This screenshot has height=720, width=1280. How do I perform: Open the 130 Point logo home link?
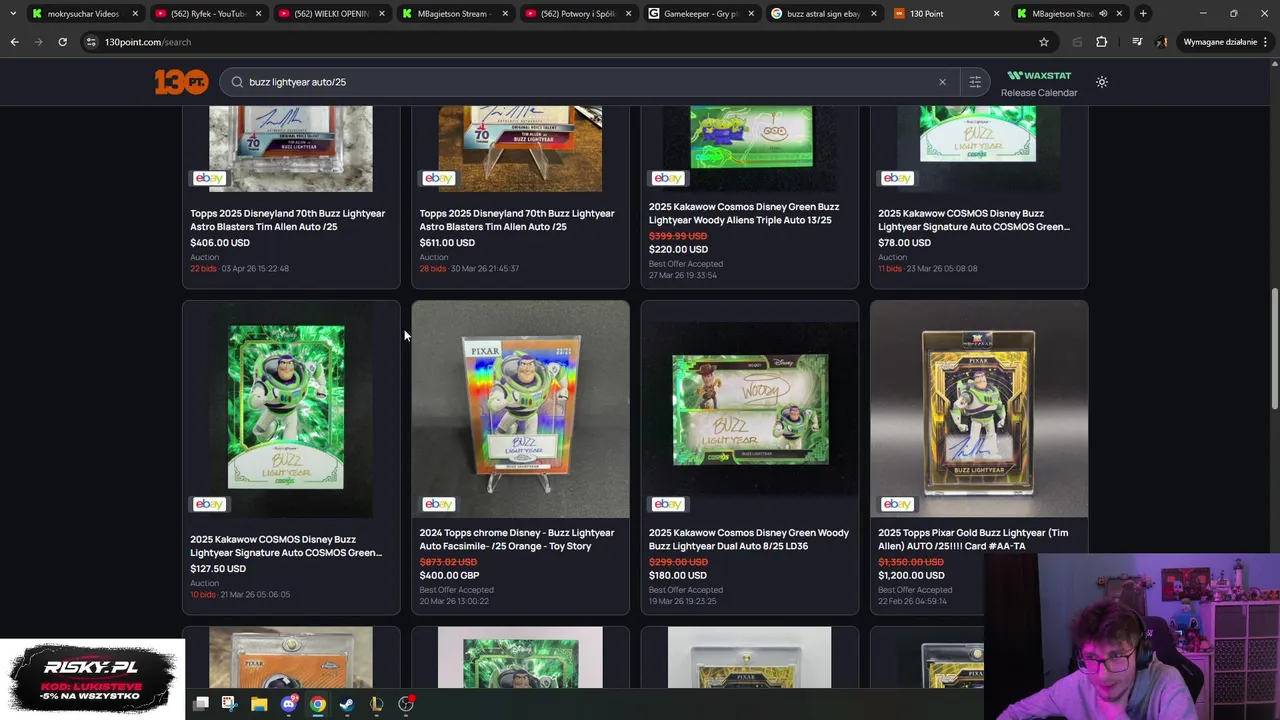(181, 82)
